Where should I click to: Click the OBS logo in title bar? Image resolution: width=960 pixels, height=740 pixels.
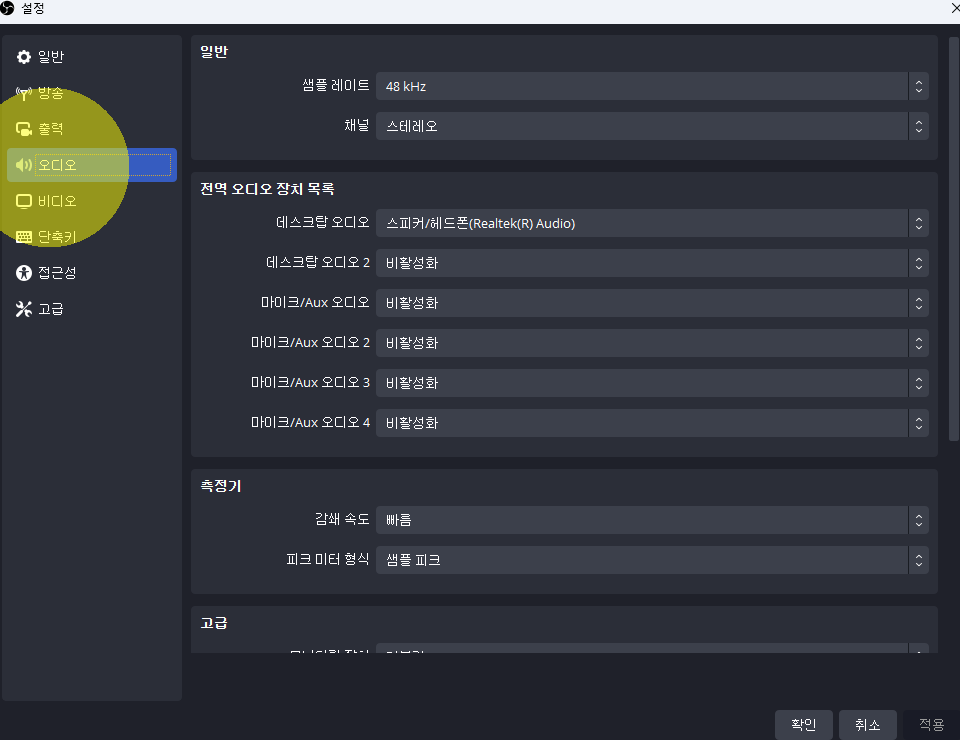[x=7, y=9]
